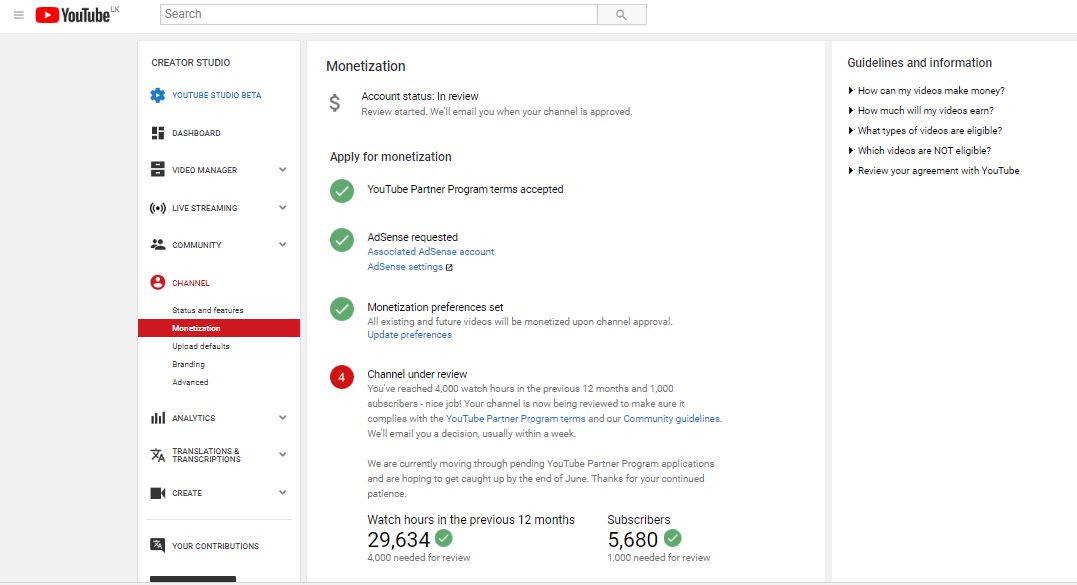1077x585 pixels.
Task: Open Associated AdSense account link
Action: (431, 252)
